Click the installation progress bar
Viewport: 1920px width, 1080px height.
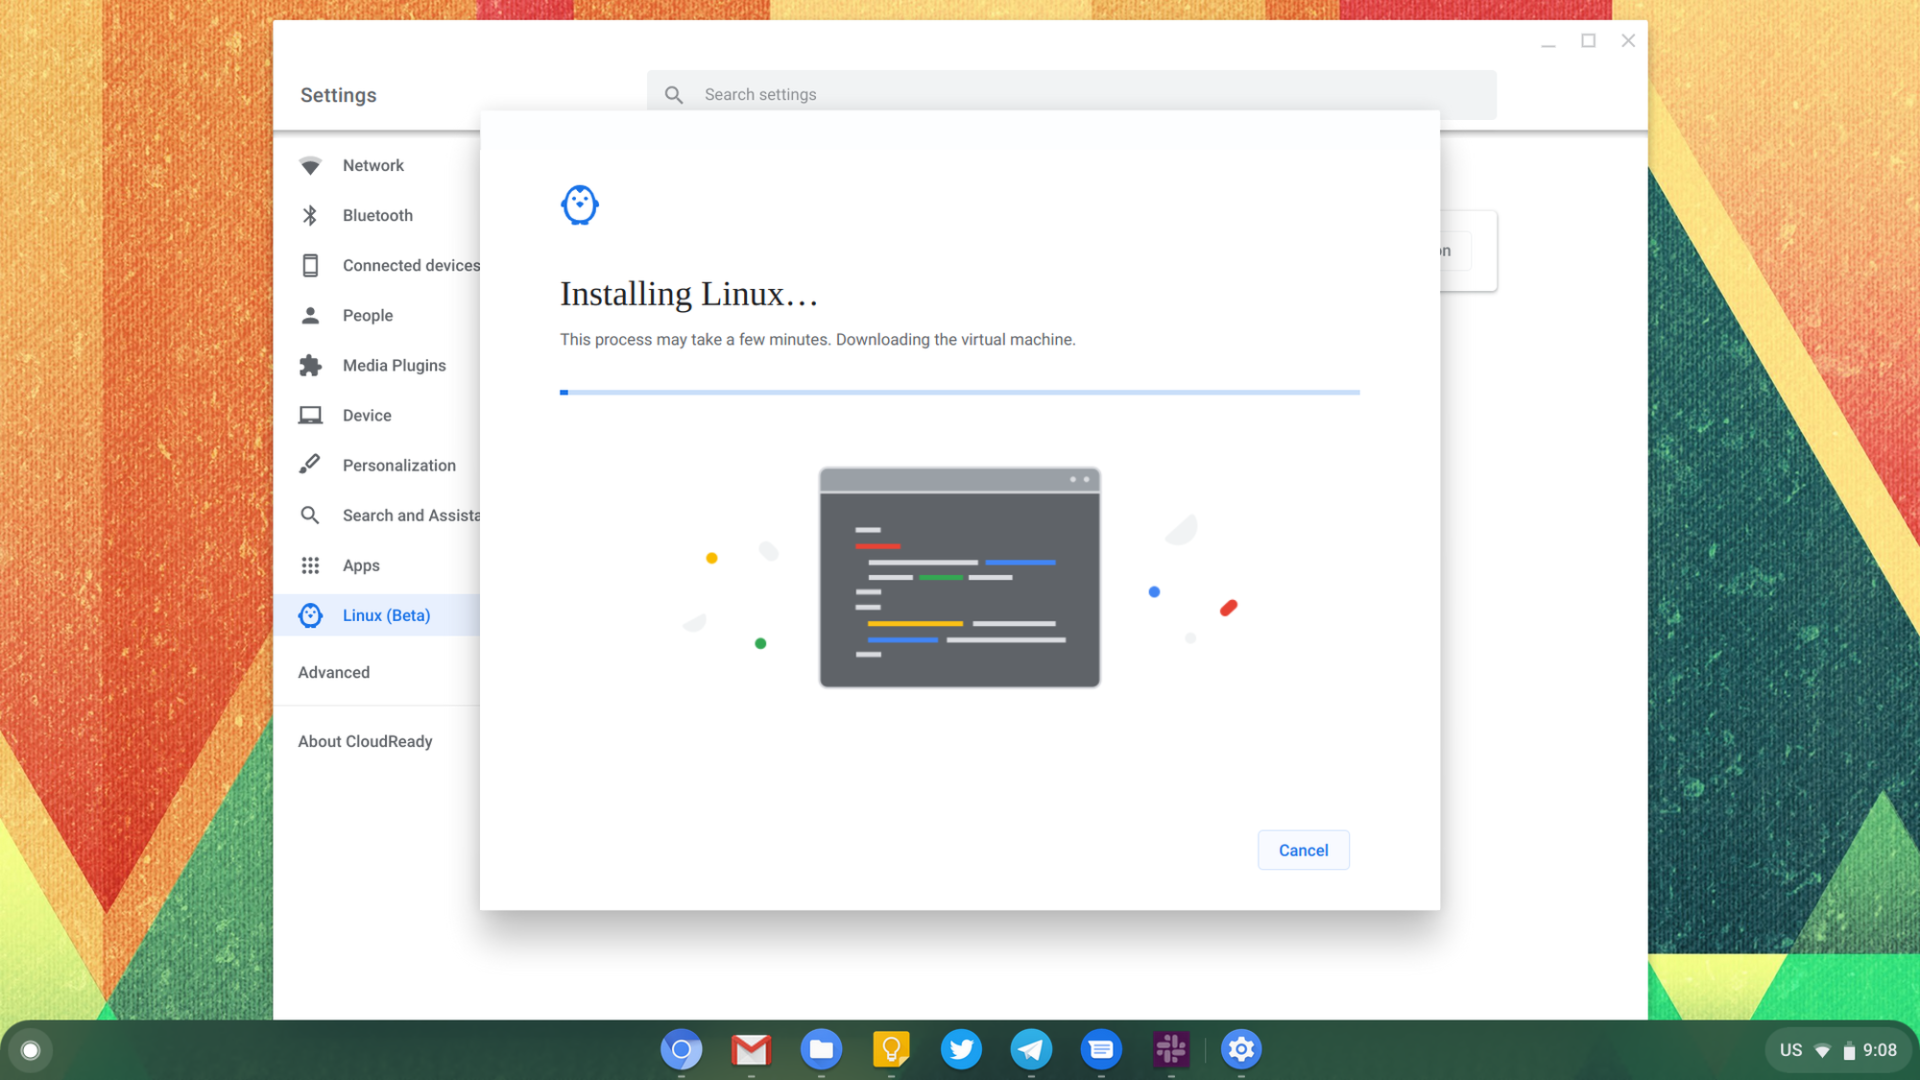(x=959, y=392)
